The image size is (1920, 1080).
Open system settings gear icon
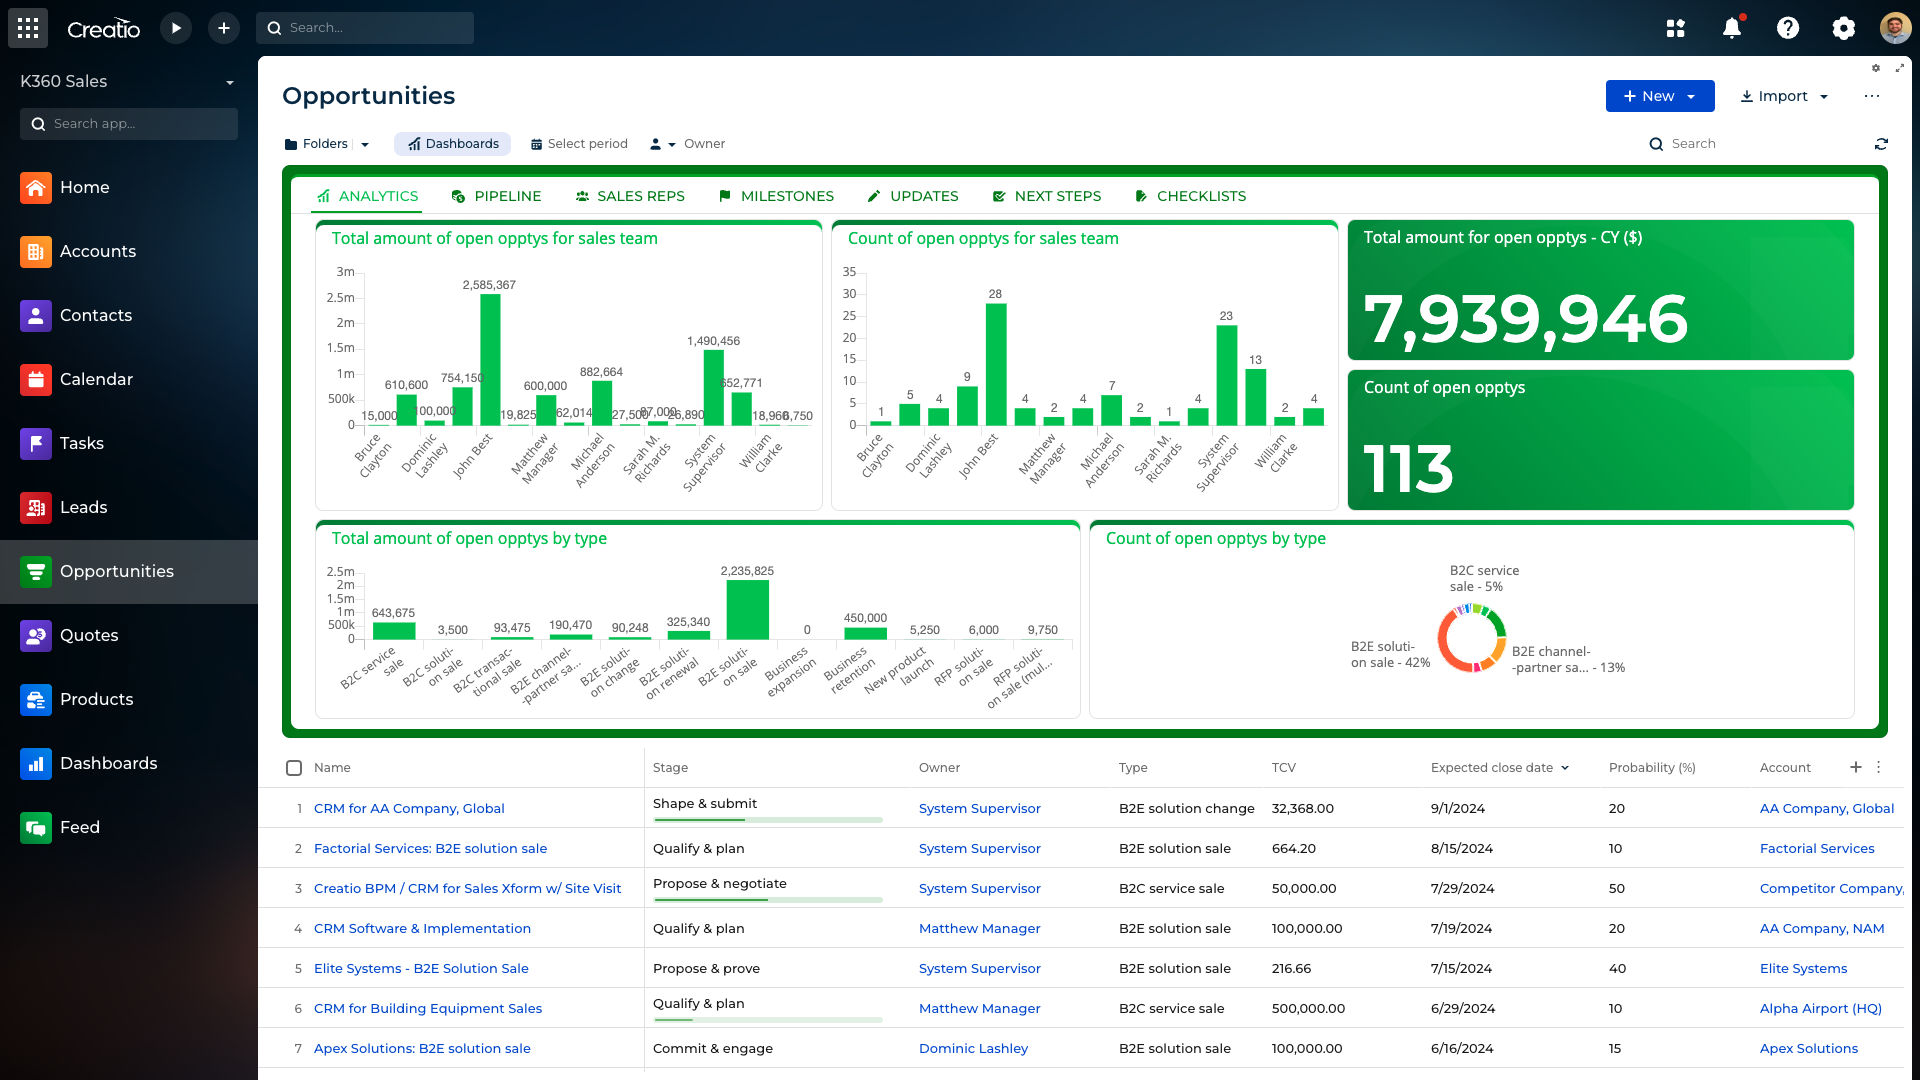click(1844, 28)
